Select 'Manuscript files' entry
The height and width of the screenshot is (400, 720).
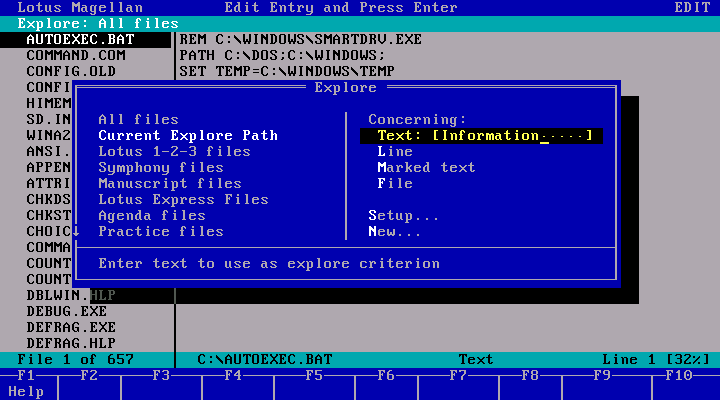pyautogui.click(x=170, y=184)
